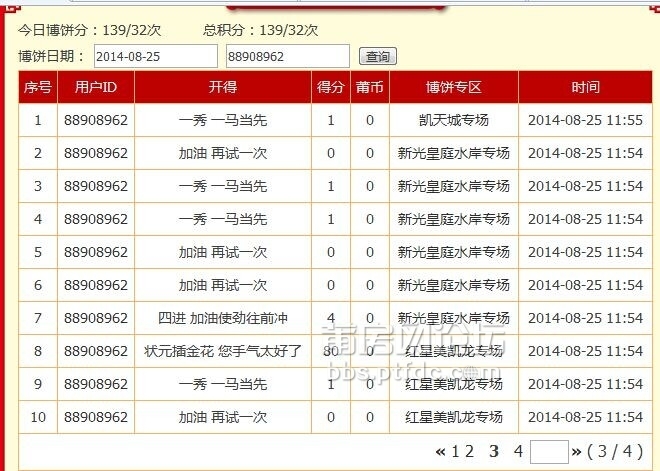Select 一秀 一马当先 in row 3
Image resolution: width=660 pixels, height=471 pixels.
coord(223,186)
